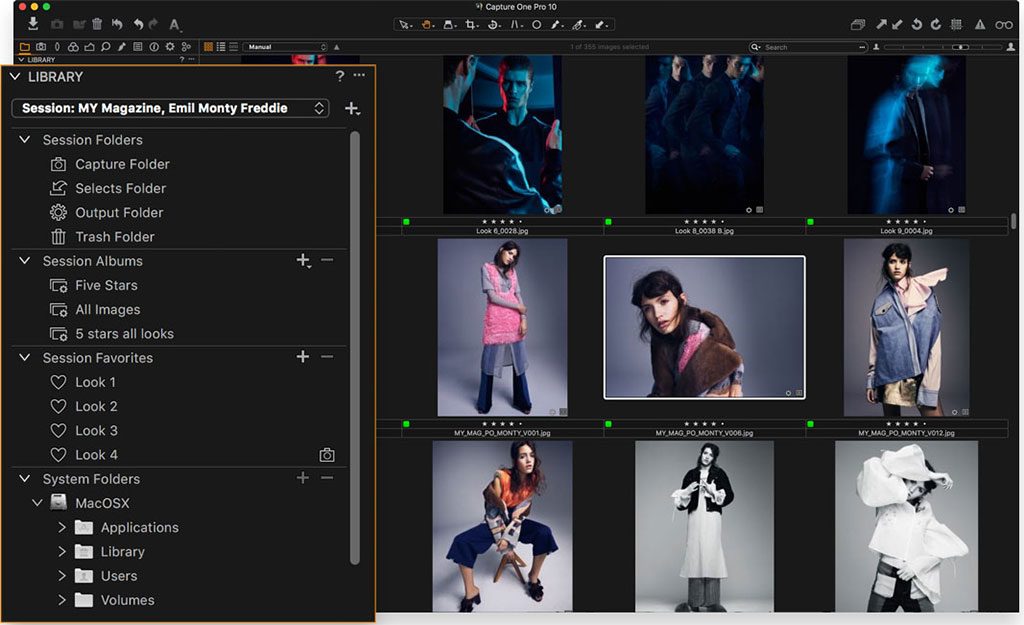
Task: Collapse the Session Folders section
Action: 25,140
